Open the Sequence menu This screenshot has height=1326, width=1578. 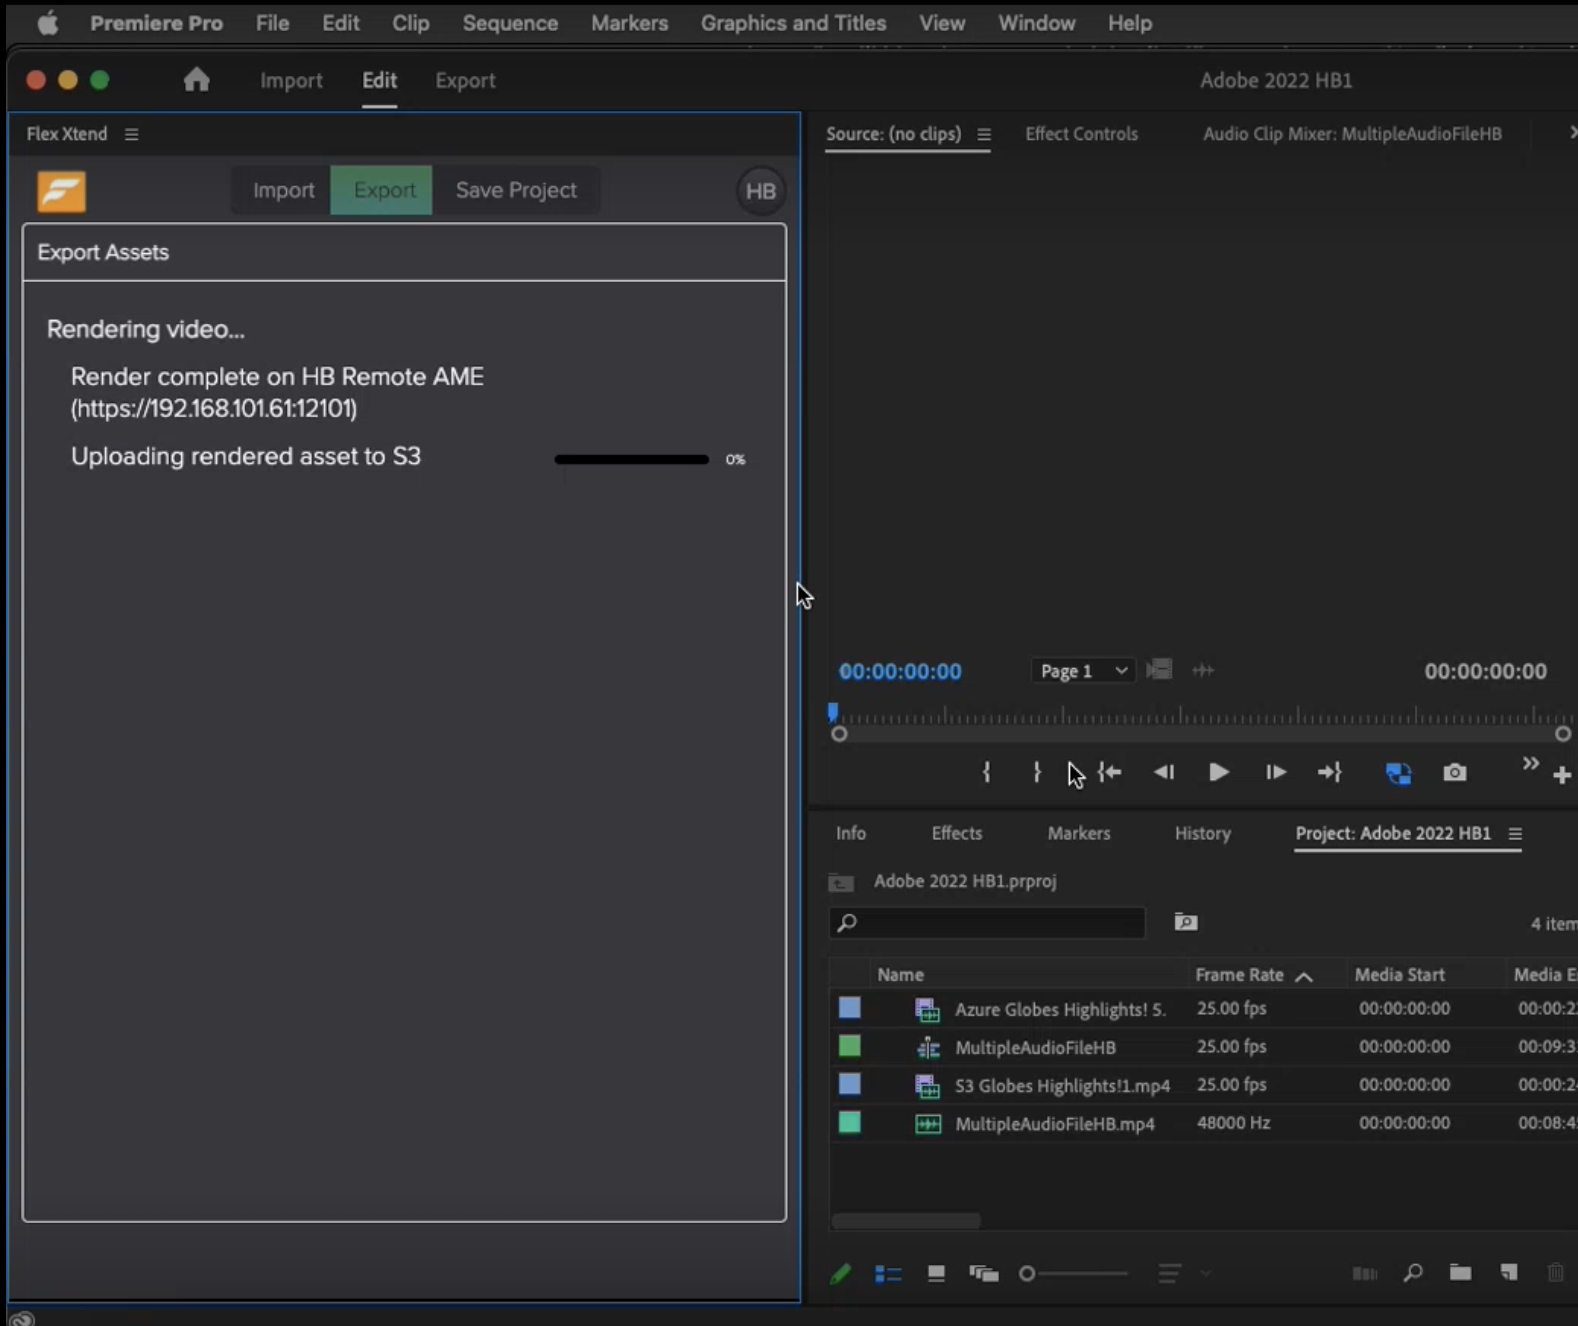coord(510,23)
